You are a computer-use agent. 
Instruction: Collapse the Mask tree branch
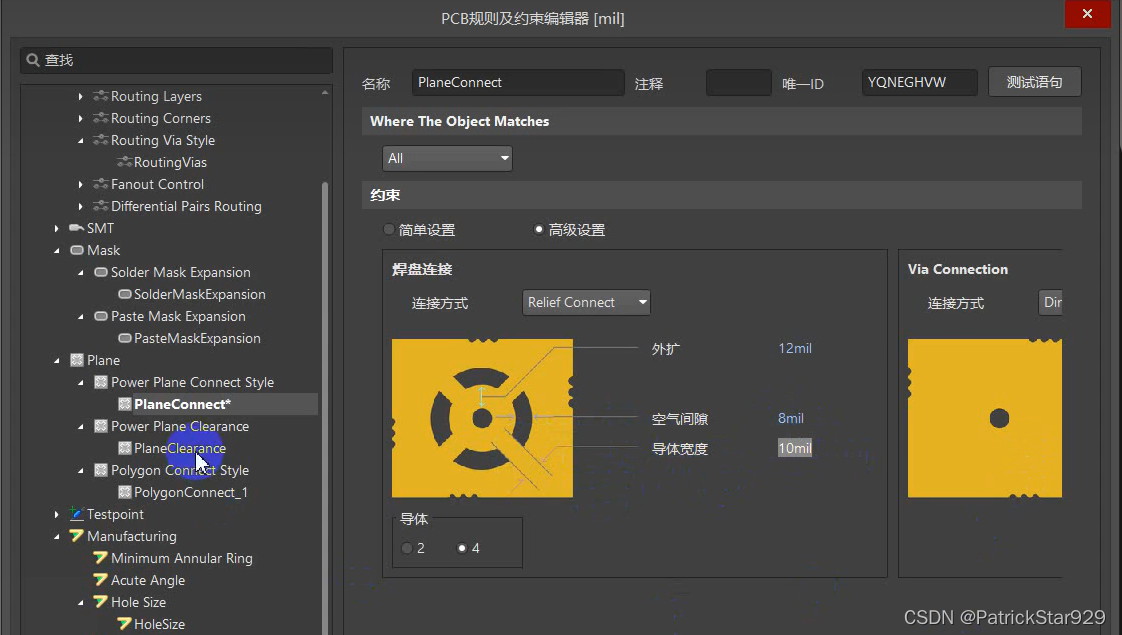pos(57,250)
